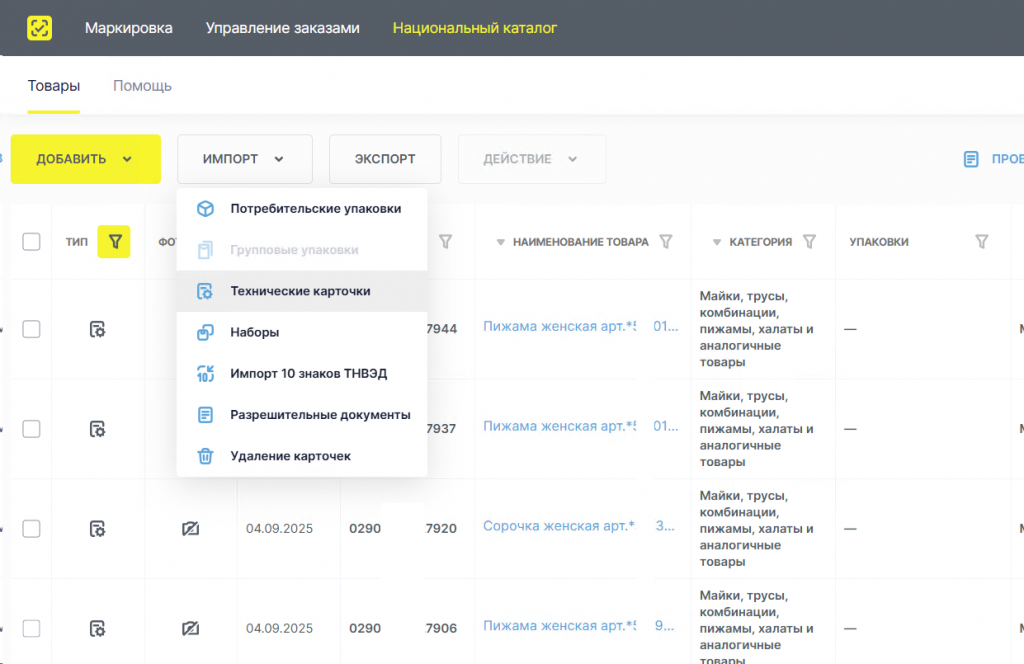1024x664 pixels.
Task: Click filter icon next to НАИМЕНОВАНИЕ ТОВАРА
Action: [x=666, y=241]
